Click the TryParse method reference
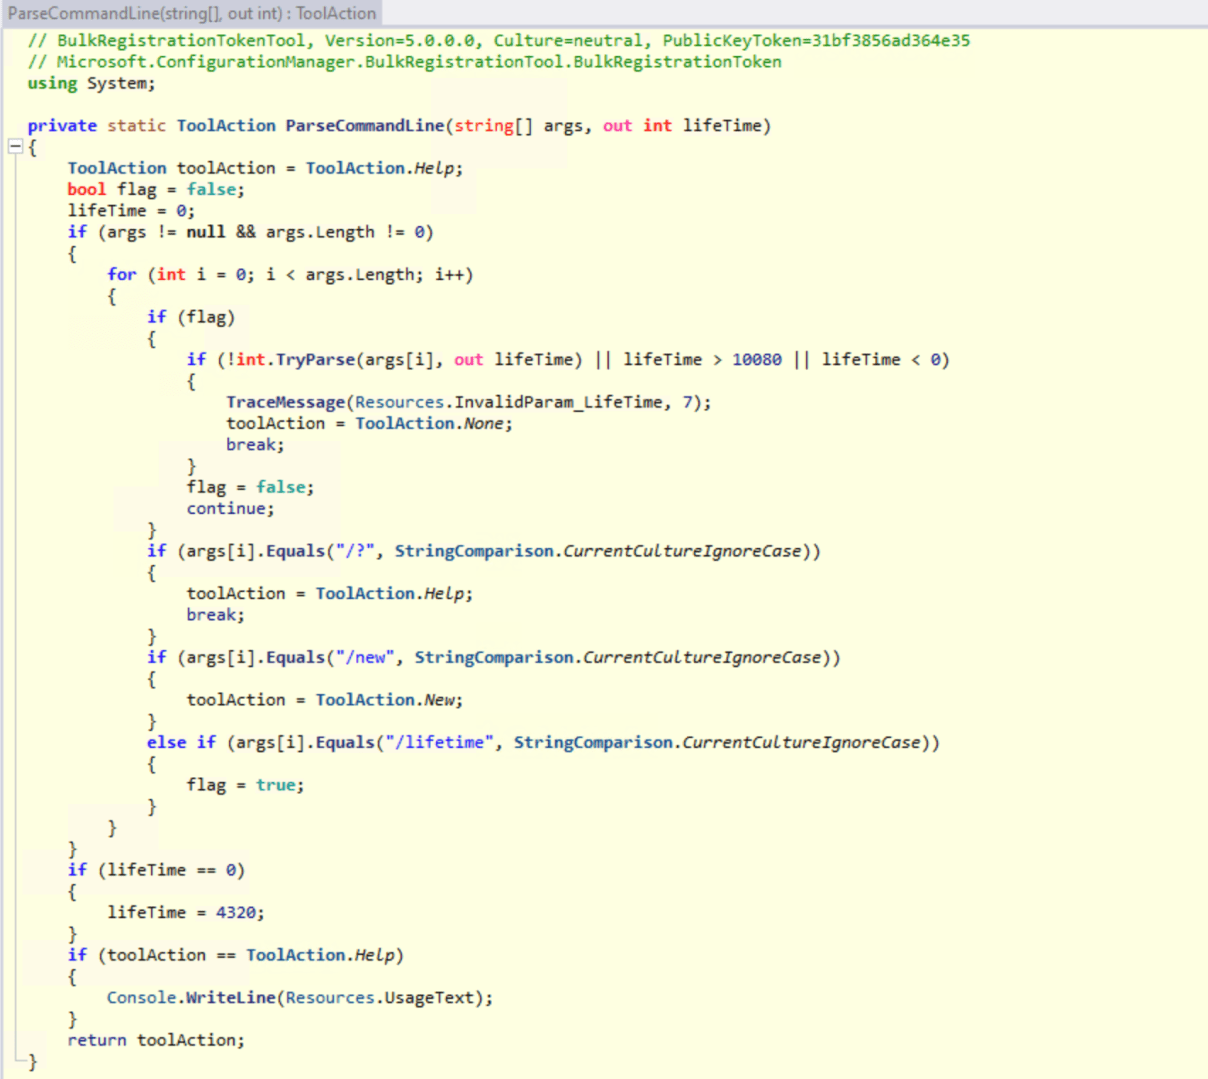This screenshot has height=1079, width=1208. 315,359
